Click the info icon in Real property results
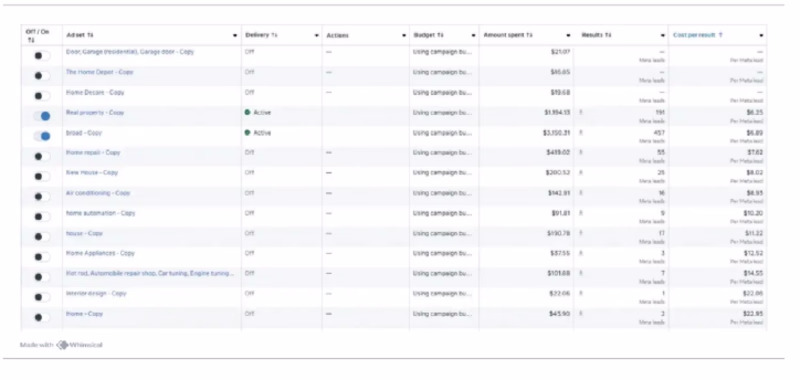The image size is (800, 380). tap(581, 112)
